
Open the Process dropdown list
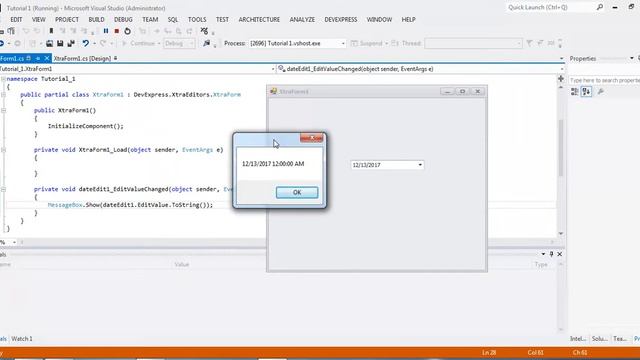(343, 43)
